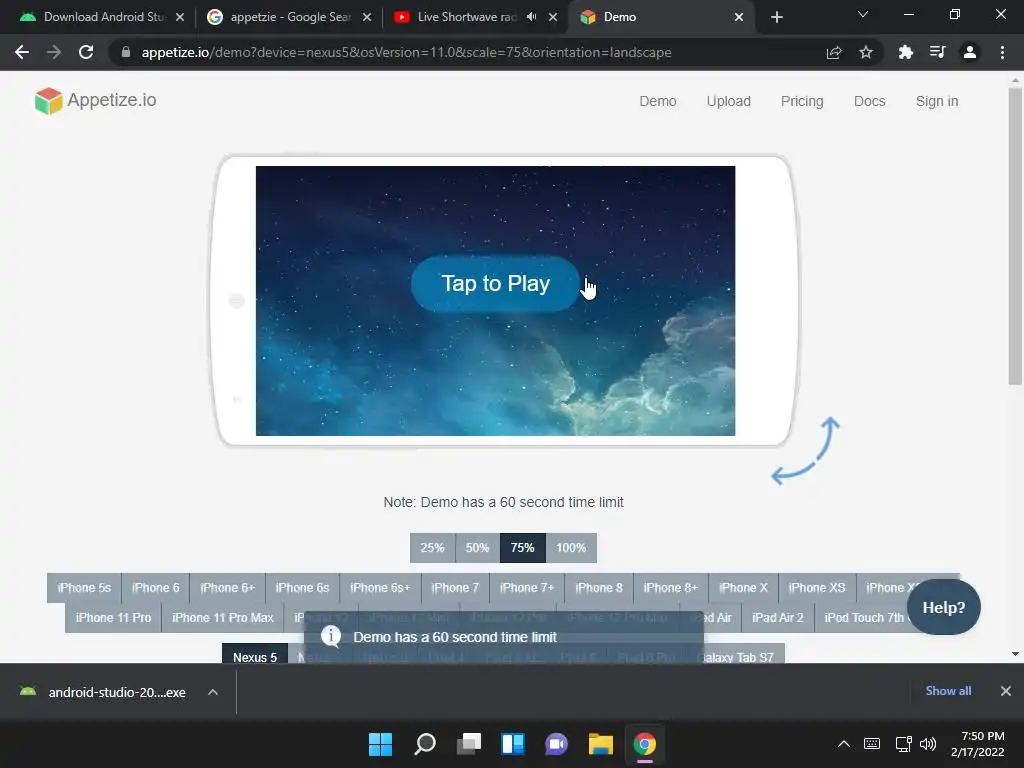Choose the iPhone 8+ device
This screenshot has width=1024, height=768.
pyautogui.click(x=671, y=588)
